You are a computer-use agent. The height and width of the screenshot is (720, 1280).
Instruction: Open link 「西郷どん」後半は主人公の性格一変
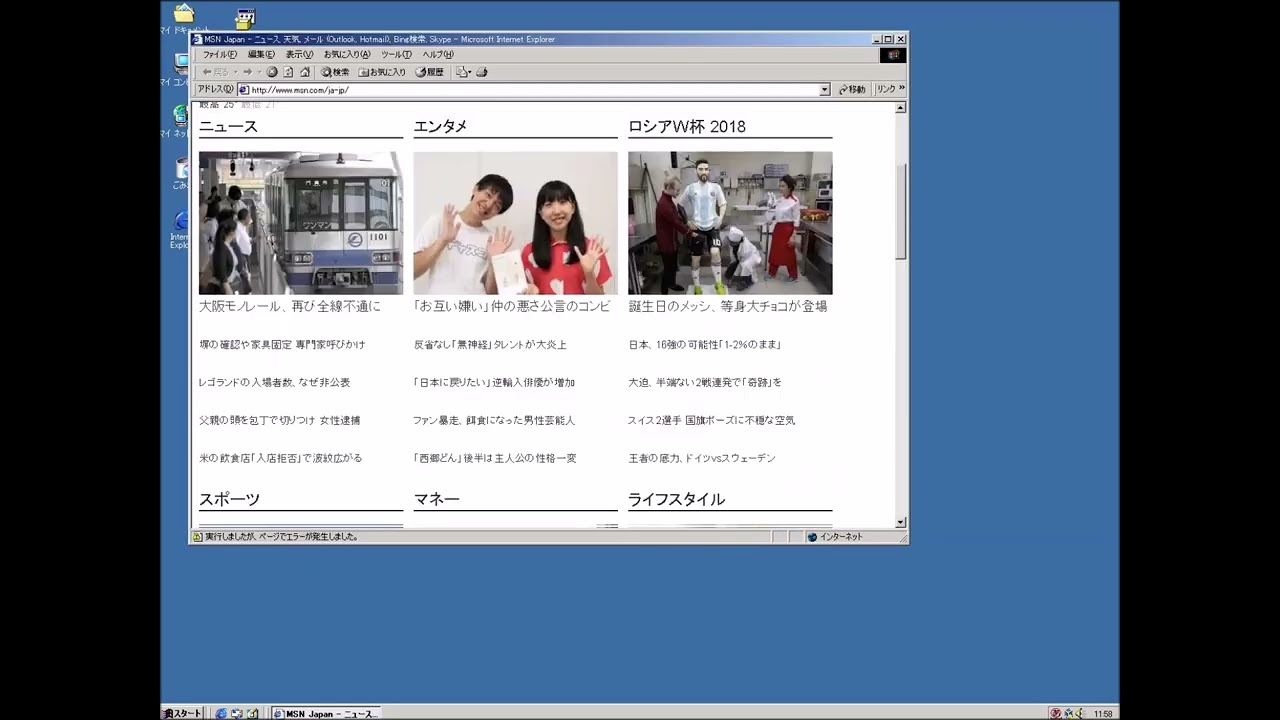495,458
